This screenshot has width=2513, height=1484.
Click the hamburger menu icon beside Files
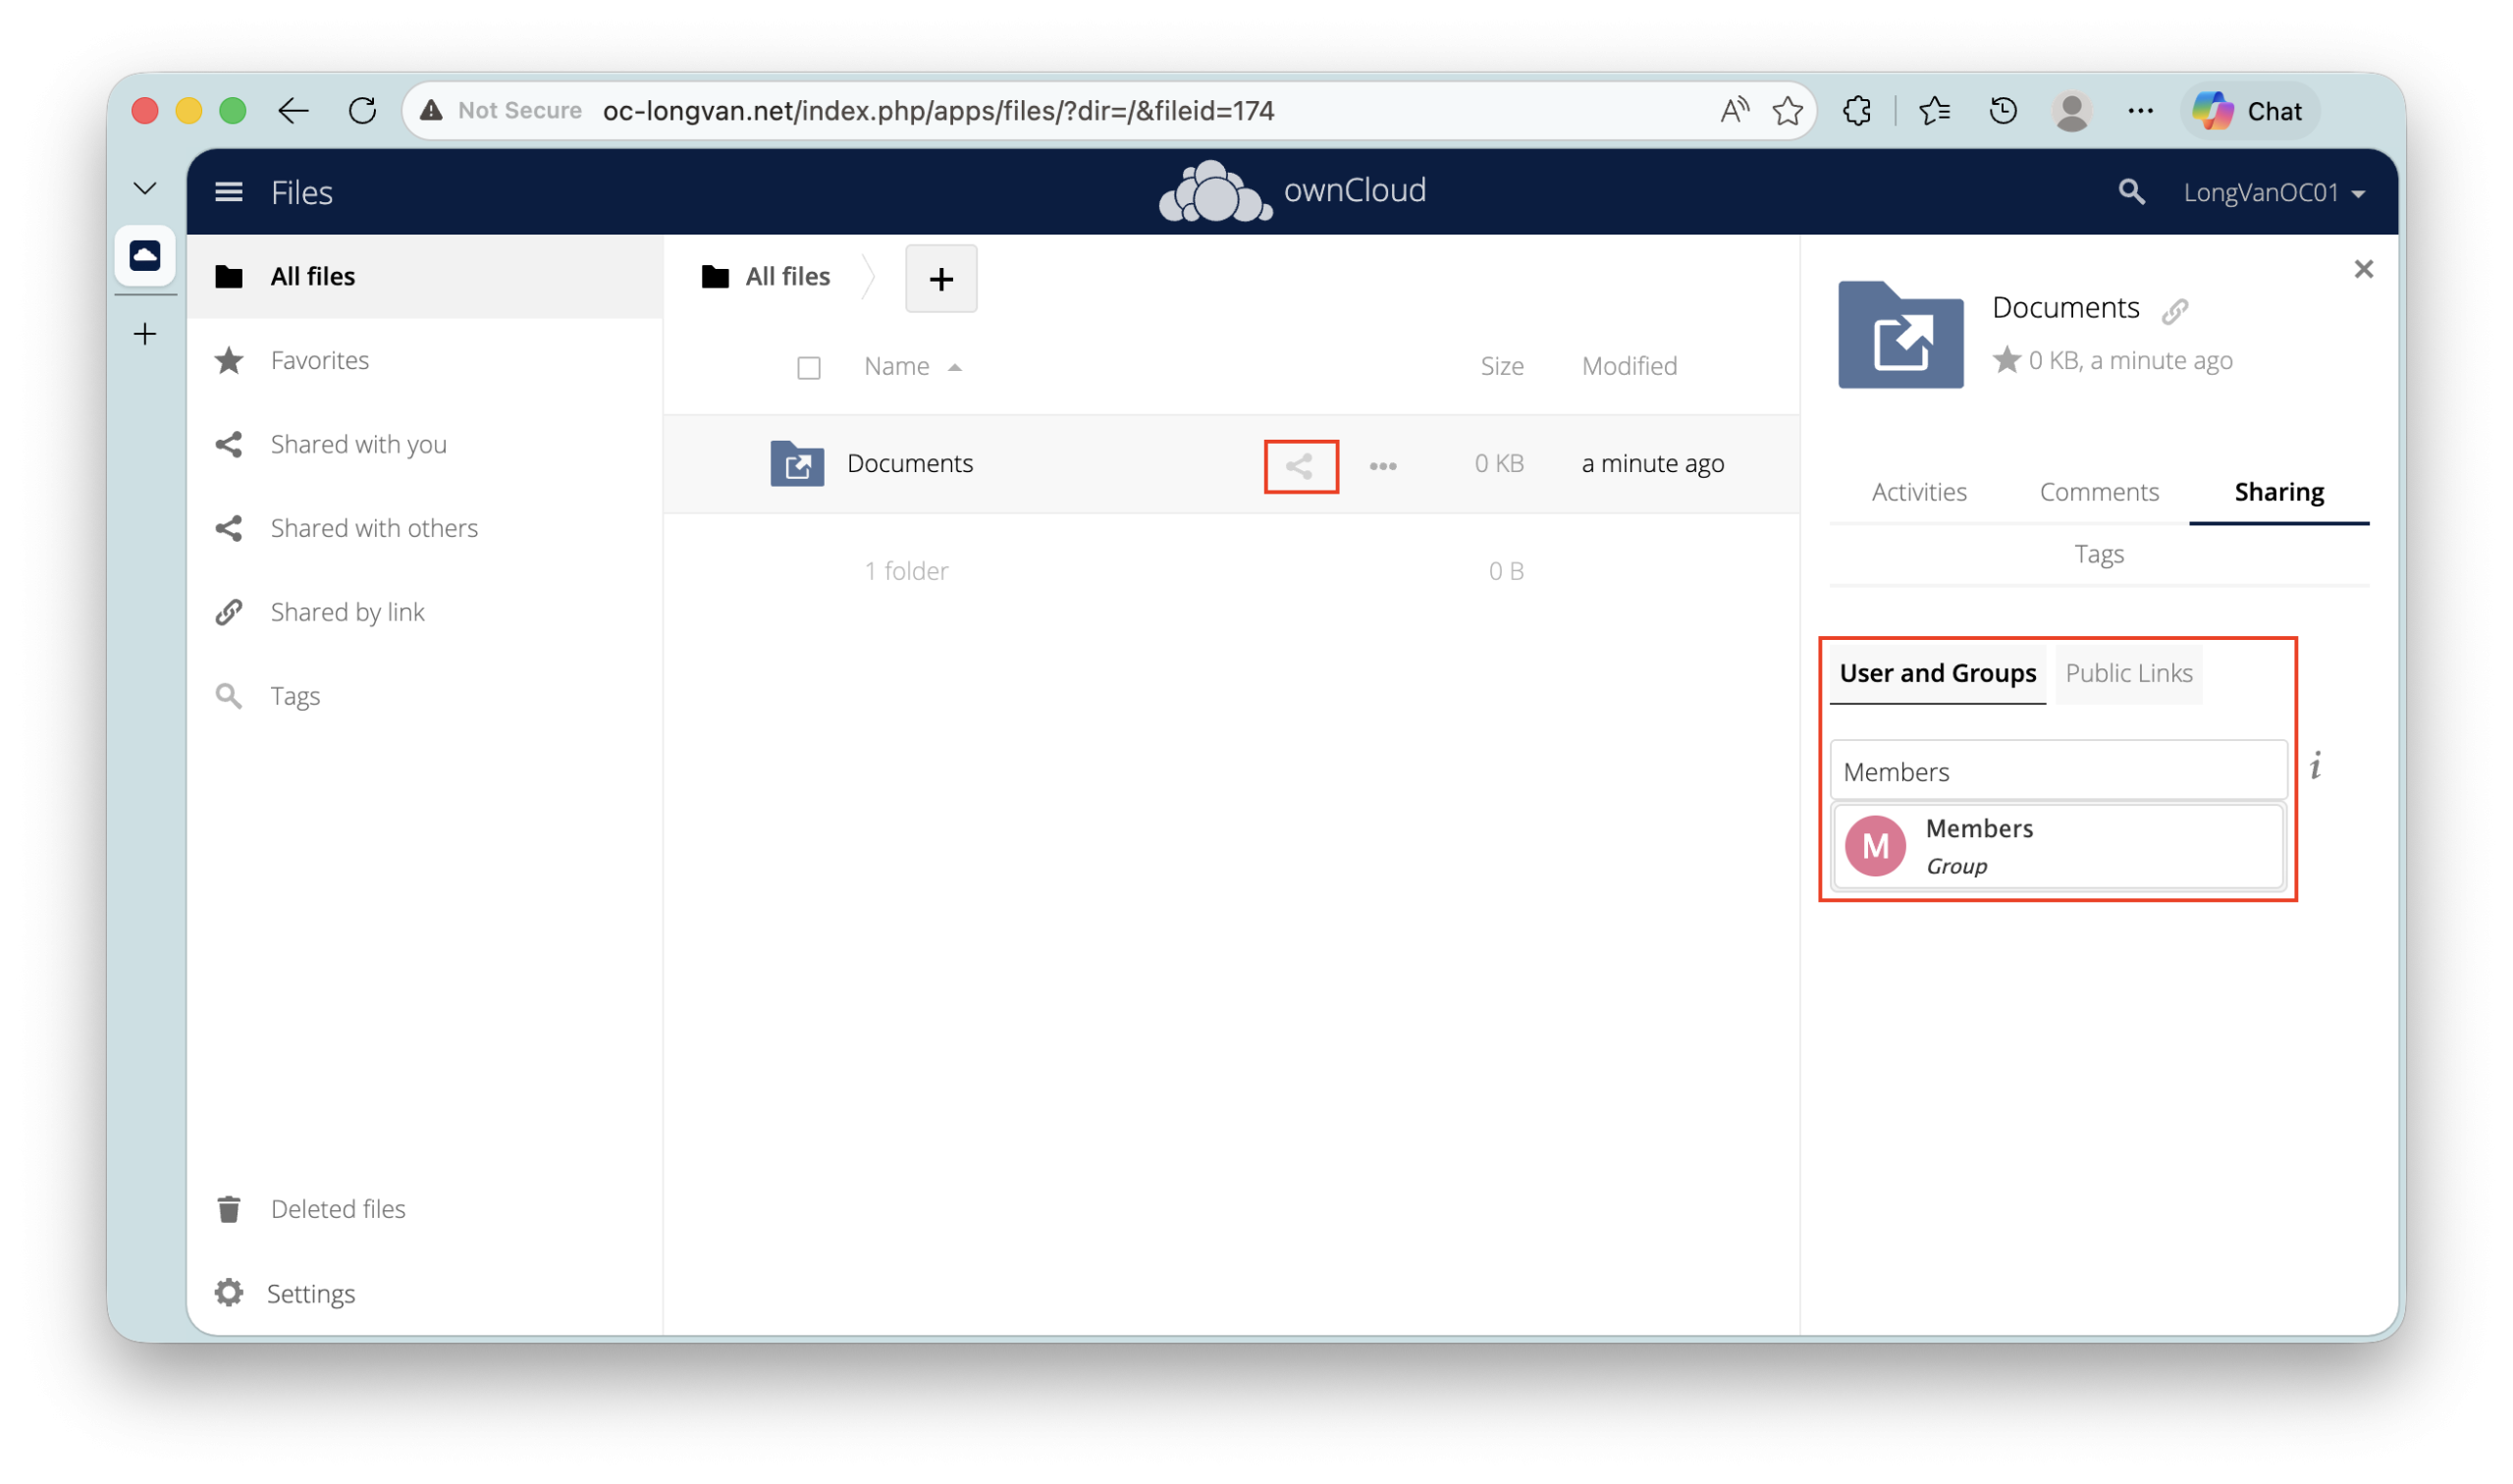click(x=229, y=192)
